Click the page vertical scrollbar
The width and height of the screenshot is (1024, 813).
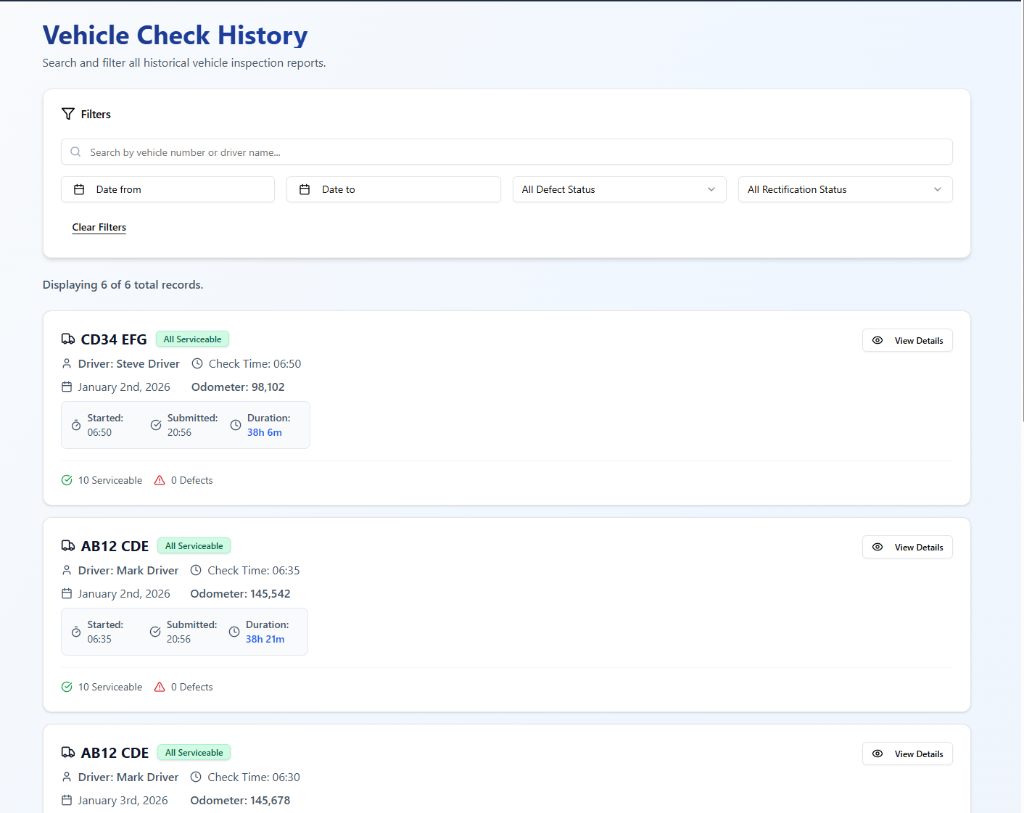[1021, 212]
